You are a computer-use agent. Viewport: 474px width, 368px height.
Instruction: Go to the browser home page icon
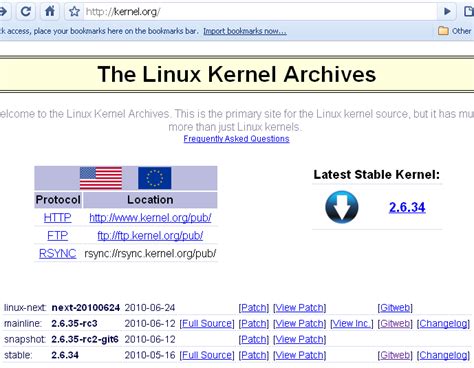(50, 12)
